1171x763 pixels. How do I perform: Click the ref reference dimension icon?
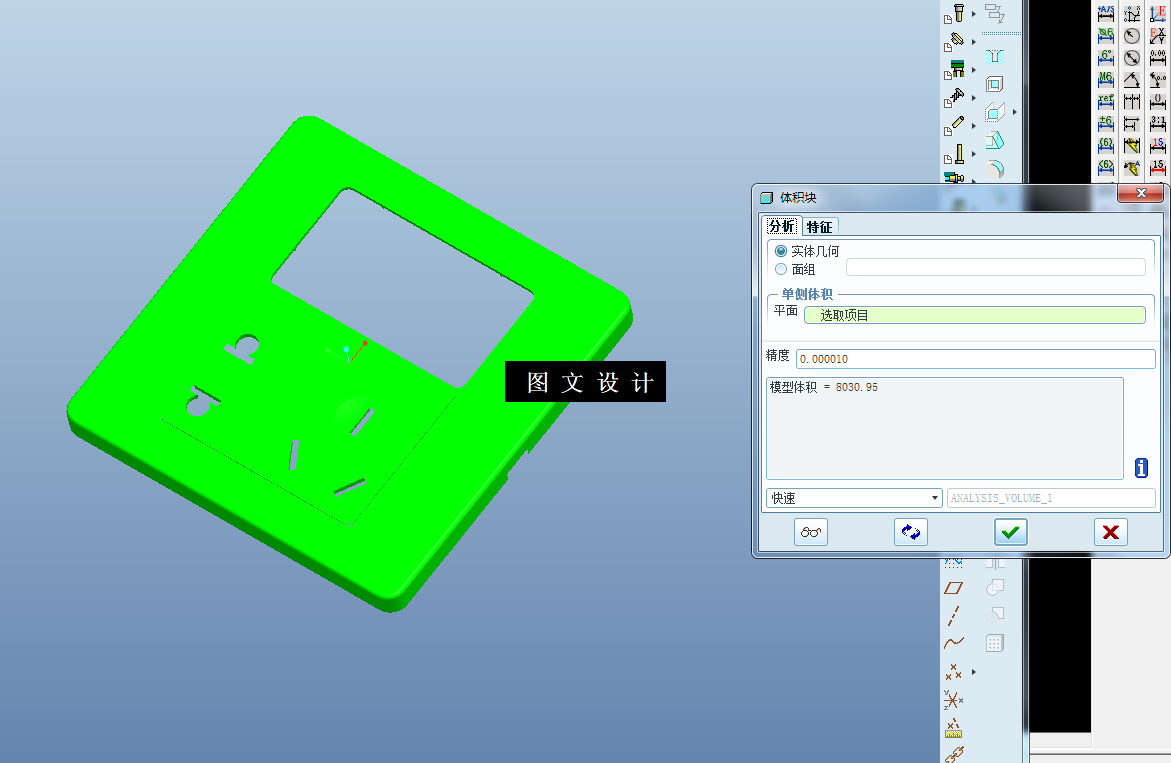tap(1106, 101)
